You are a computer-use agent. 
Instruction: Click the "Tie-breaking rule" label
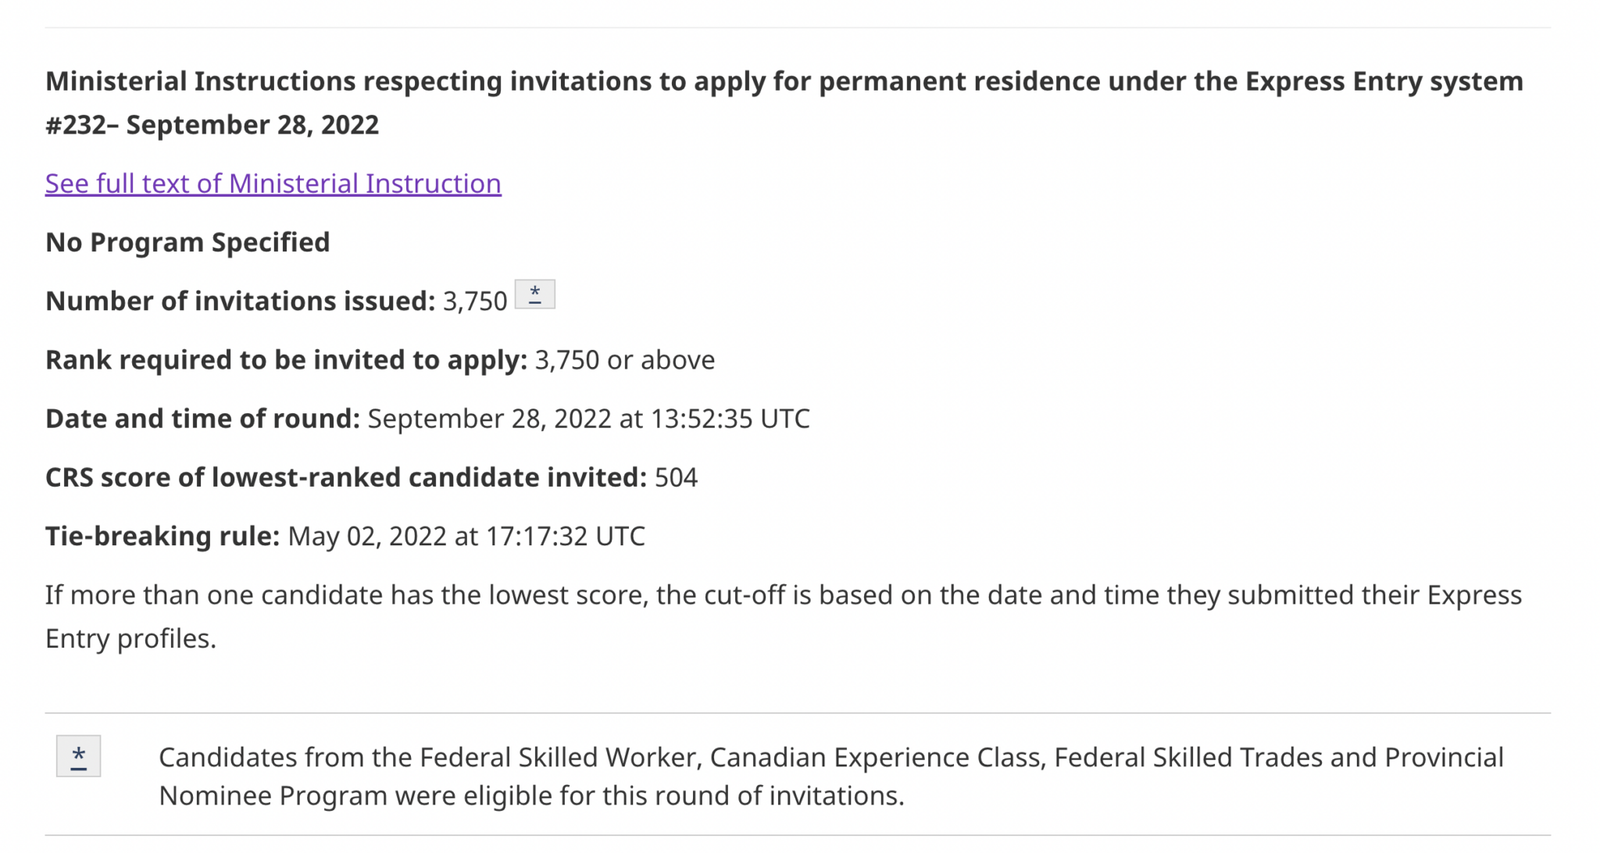pyautogui.click(x=162, y=536)
